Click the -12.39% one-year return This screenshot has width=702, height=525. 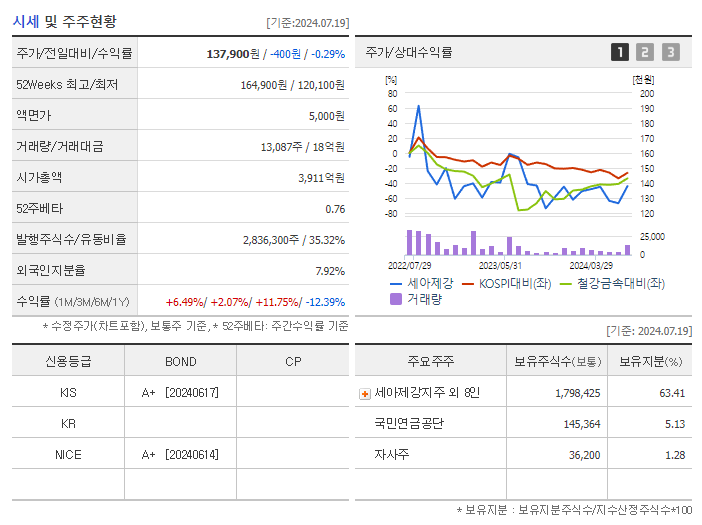pyautogui.click(x=325, y=302)
